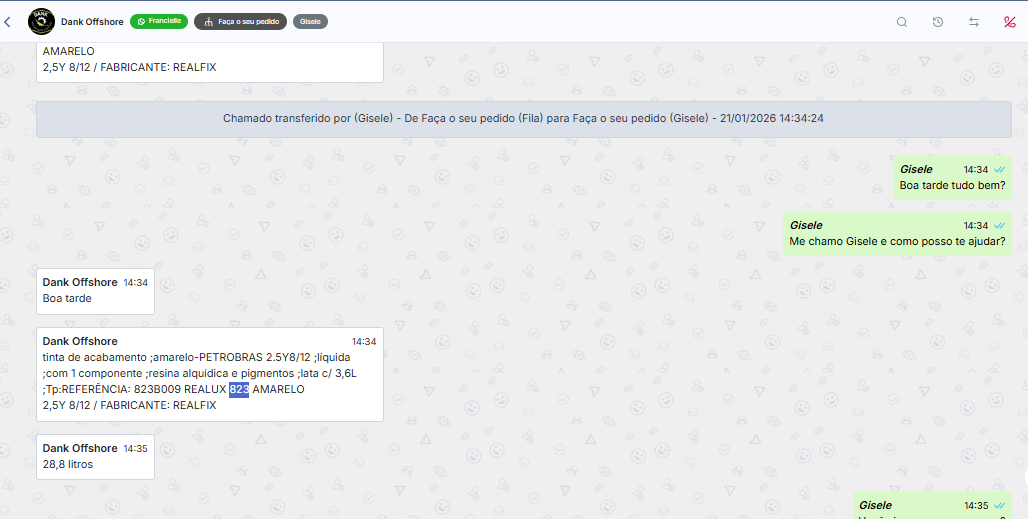This screenshot has width=1028, height=519.
Task: Click the green Francielle WhatsApp tag
Action: [158, 21]
